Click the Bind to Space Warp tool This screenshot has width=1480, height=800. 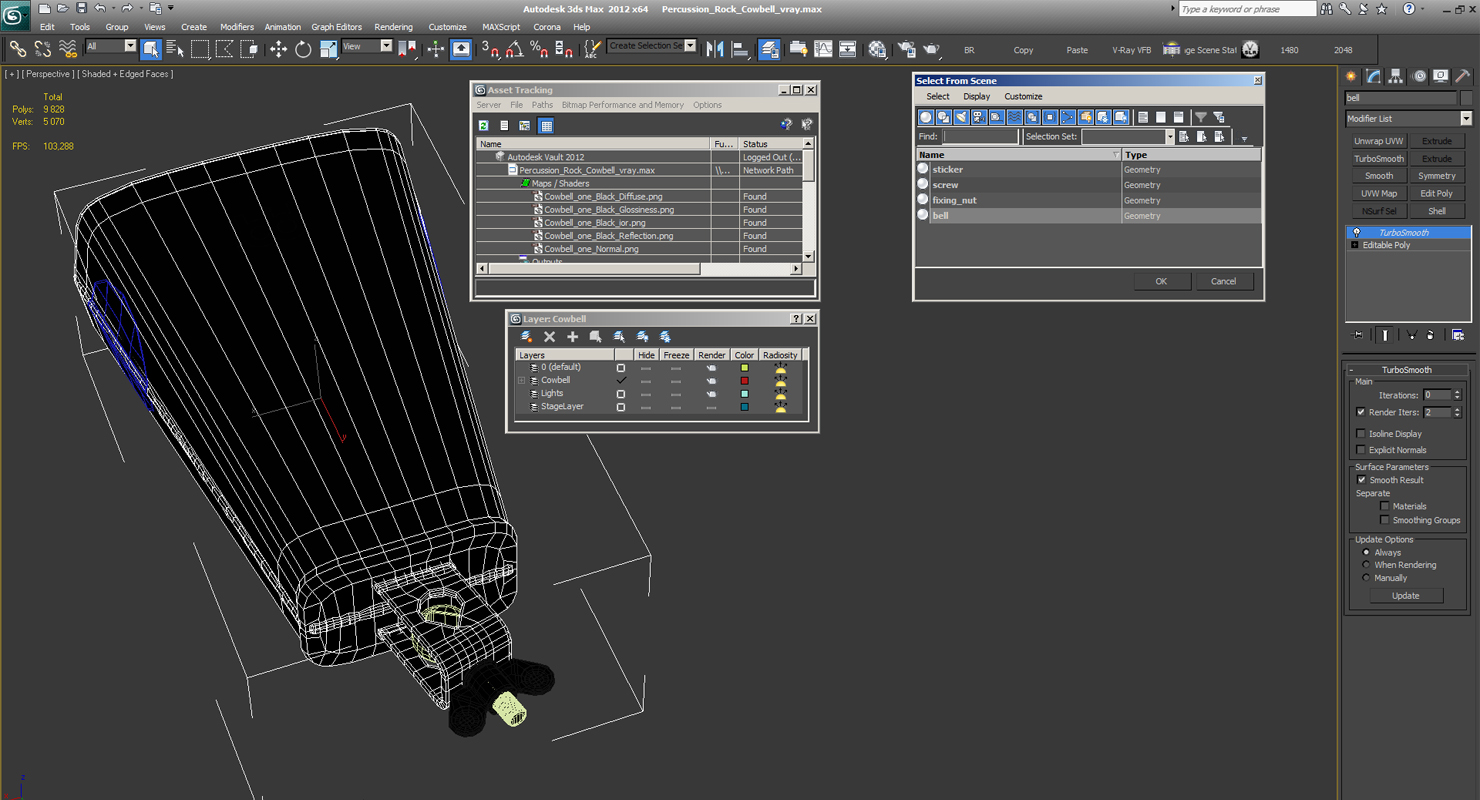tap(68, 49)
